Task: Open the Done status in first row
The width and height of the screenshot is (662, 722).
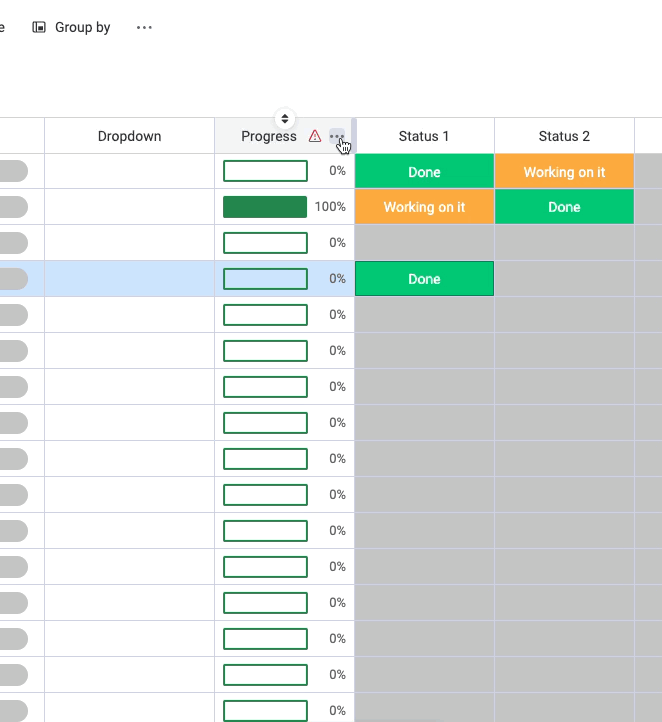Action: [424, 171]
